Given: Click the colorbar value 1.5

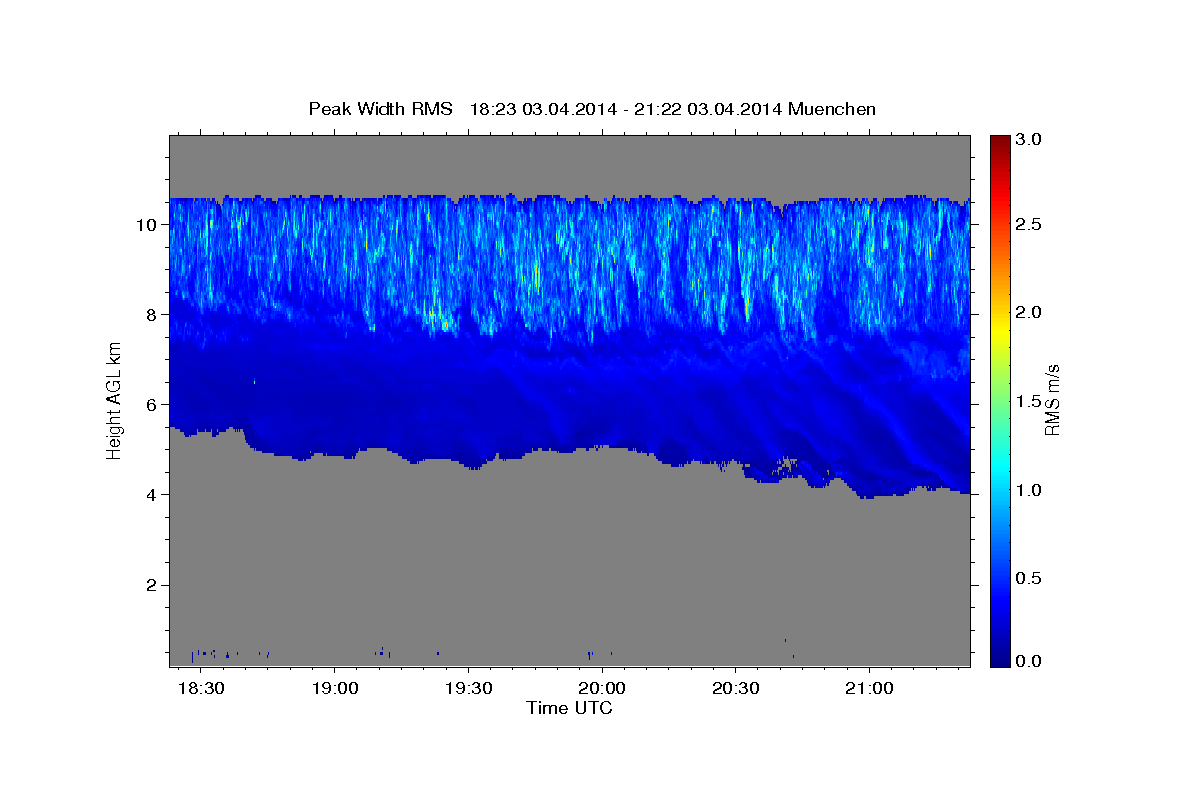Looking at the screenshot, I should pos(1029,401).
